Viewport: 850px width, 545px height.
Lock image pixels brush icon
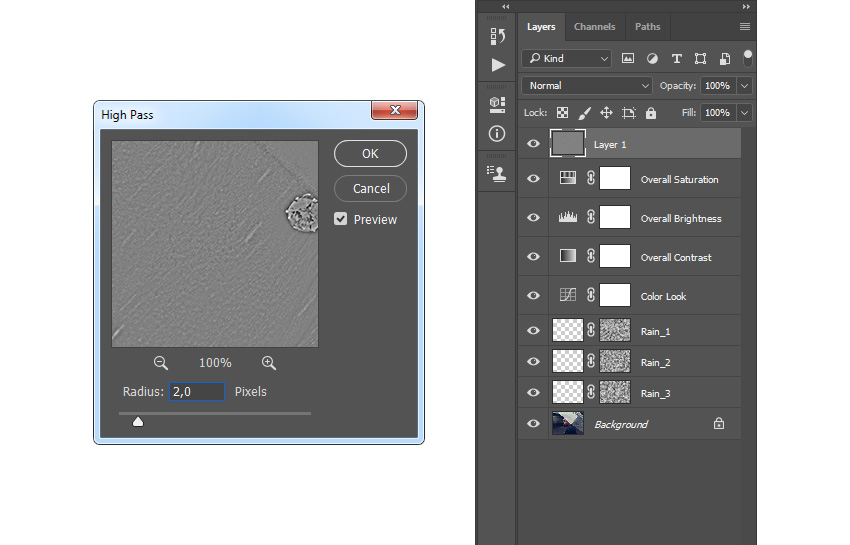click(584, 113)
